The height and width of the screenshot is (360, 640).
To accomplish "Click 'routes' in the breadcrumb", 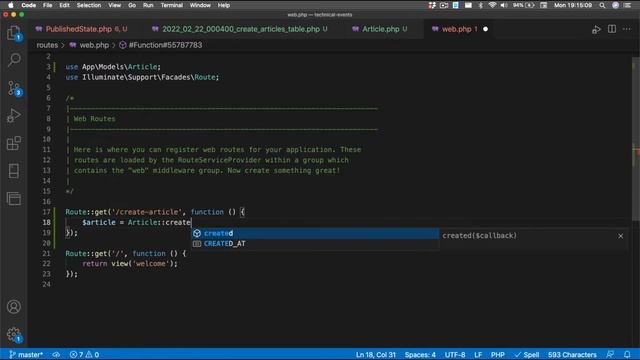I will 47,45.
